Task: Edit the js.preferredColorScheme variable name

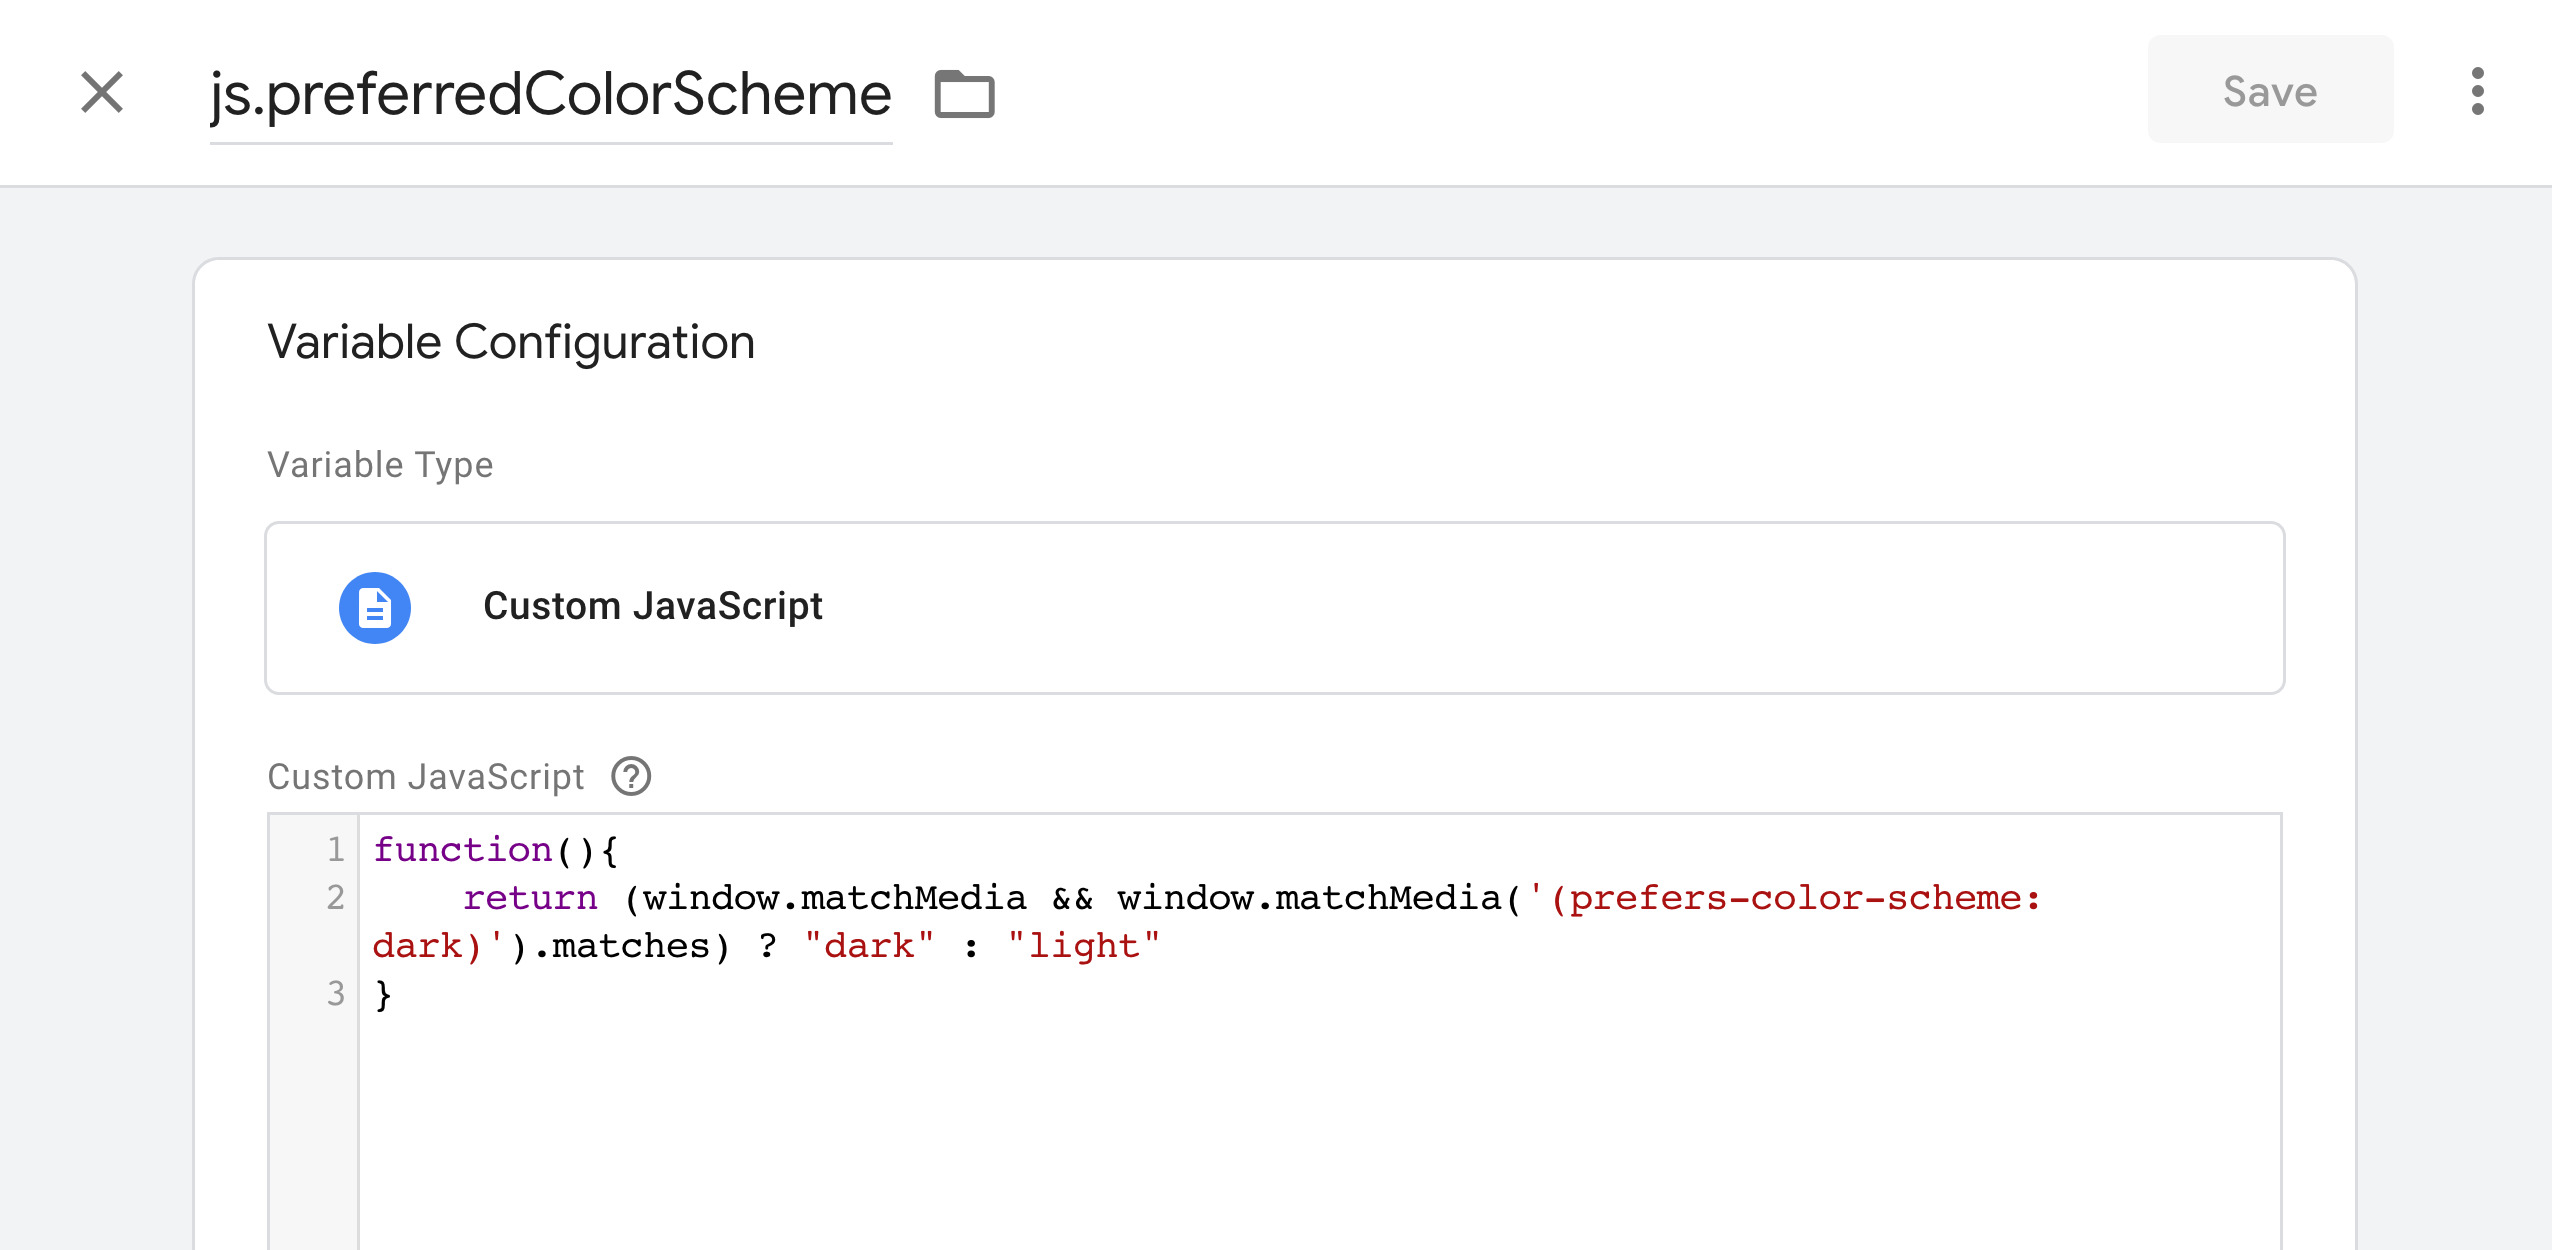Action: (x=550, y=95)
